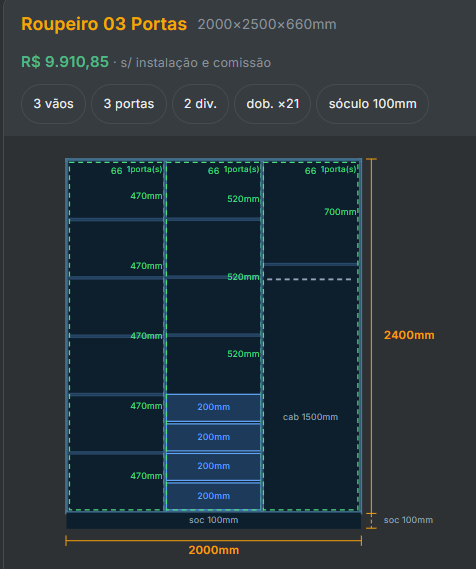Click the R$ 9.910,85 price
This screenshot has height=569, width=476.
tap(65, 62)
